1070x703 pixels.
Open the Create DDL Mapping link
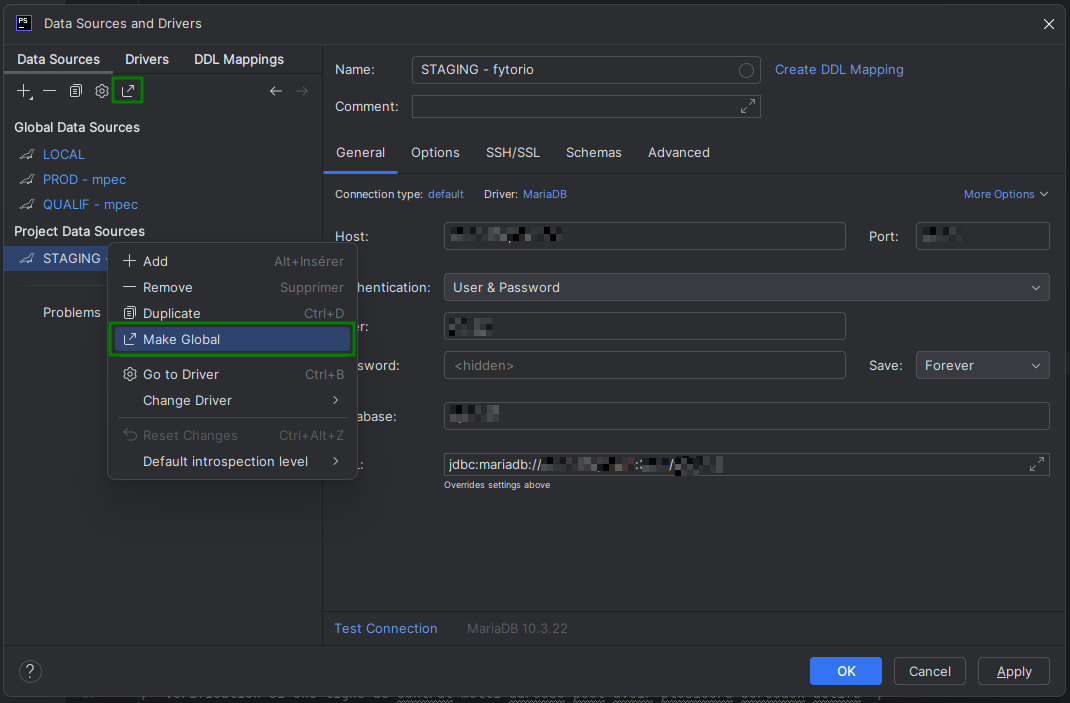[839, 69]
